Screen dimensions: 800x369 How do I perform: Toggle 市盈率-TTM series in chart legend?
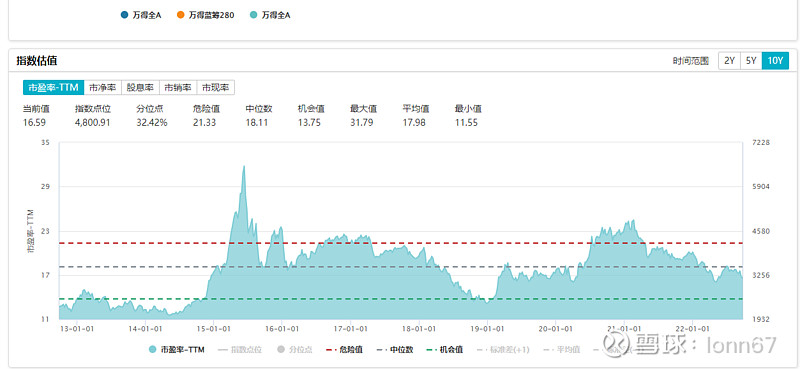[177, 350]
